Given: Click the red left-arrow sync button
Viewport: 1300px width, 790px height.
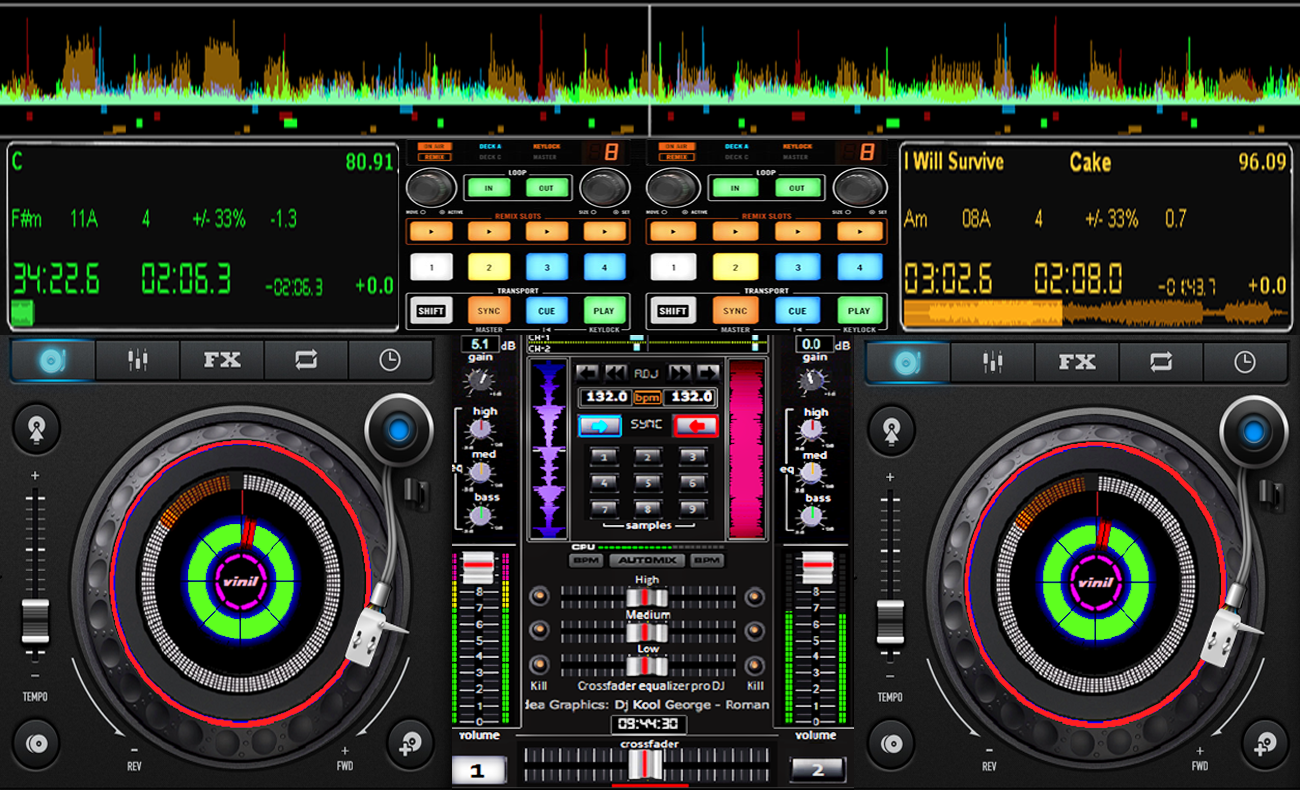Looking at the screenshot, I should (695, 426).
